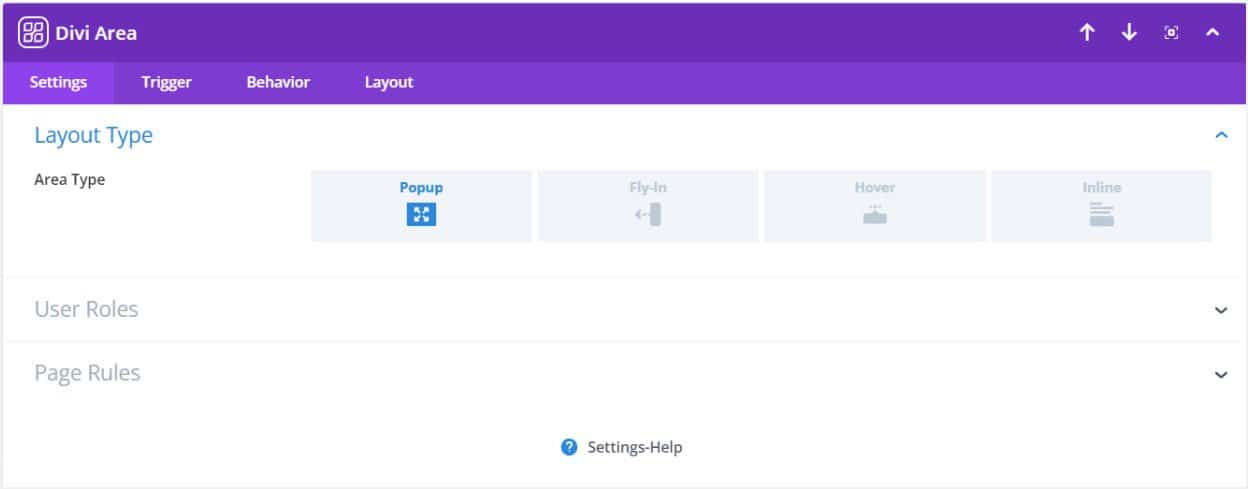1248x489 pixels.
Task: Click the Page Rules heading
Action: [x=87, y=373]
